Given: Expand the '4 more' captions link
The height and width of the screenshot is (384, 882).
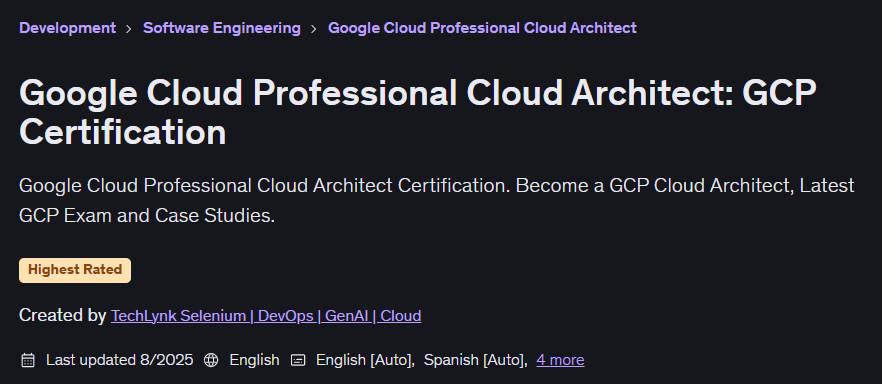Looking at the screenshot, I should coord(560,360).
